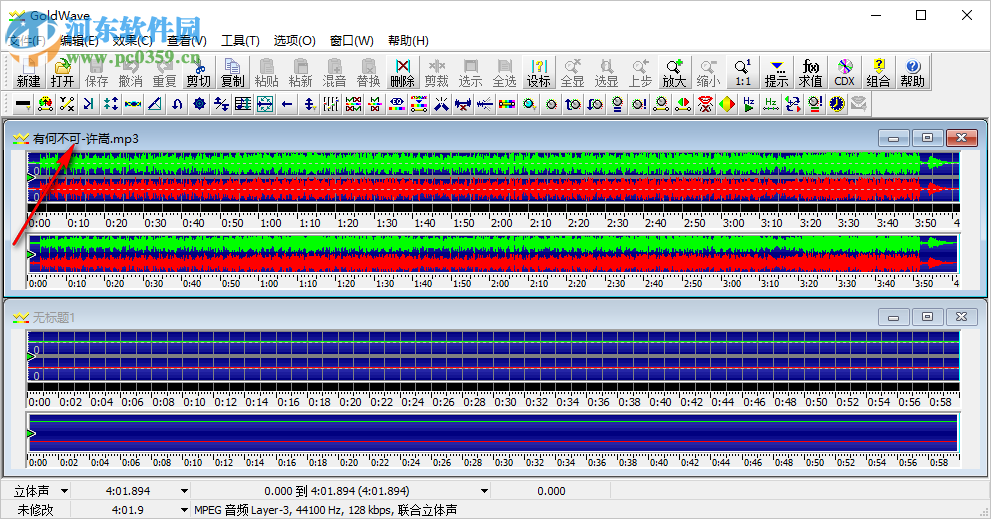Click the 2:00 mark on mp3 timeline
991x519 pixels.
pos(502,223)
